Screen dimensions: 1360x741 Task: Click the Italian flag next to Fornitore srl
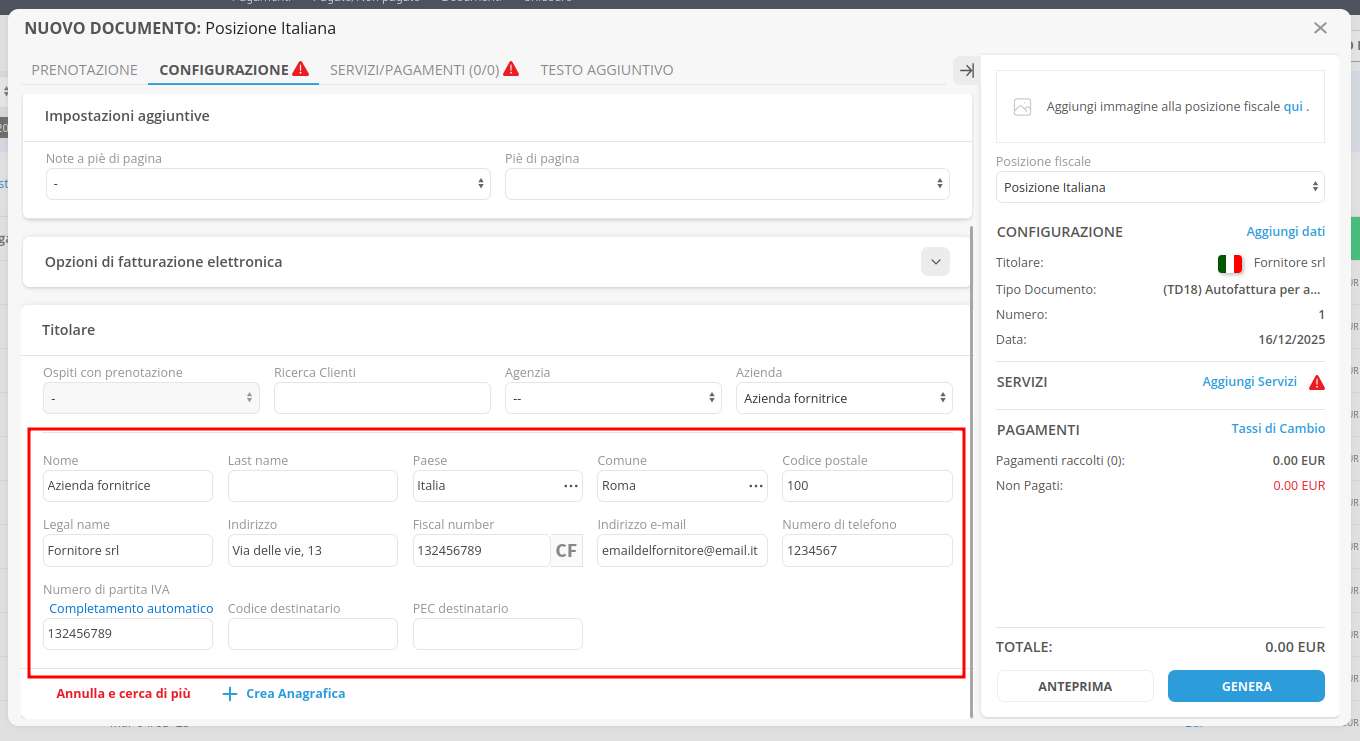pyautogui.click(x=1229, y=263)
